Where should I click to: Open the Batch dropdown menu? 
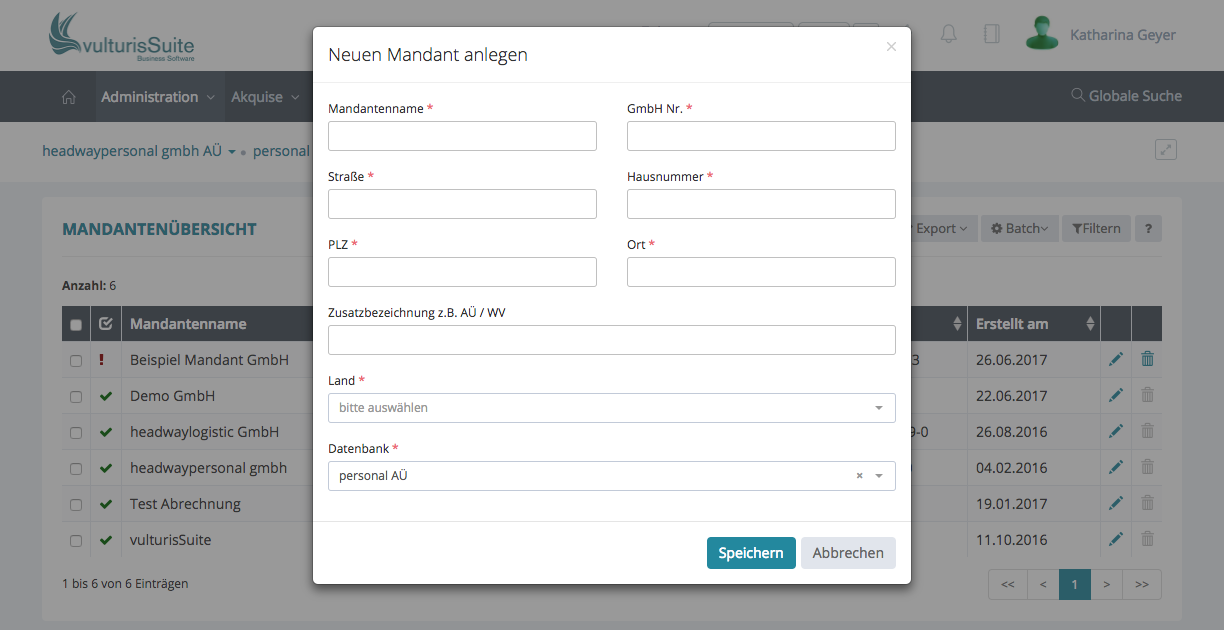[x=1018, y=229]
